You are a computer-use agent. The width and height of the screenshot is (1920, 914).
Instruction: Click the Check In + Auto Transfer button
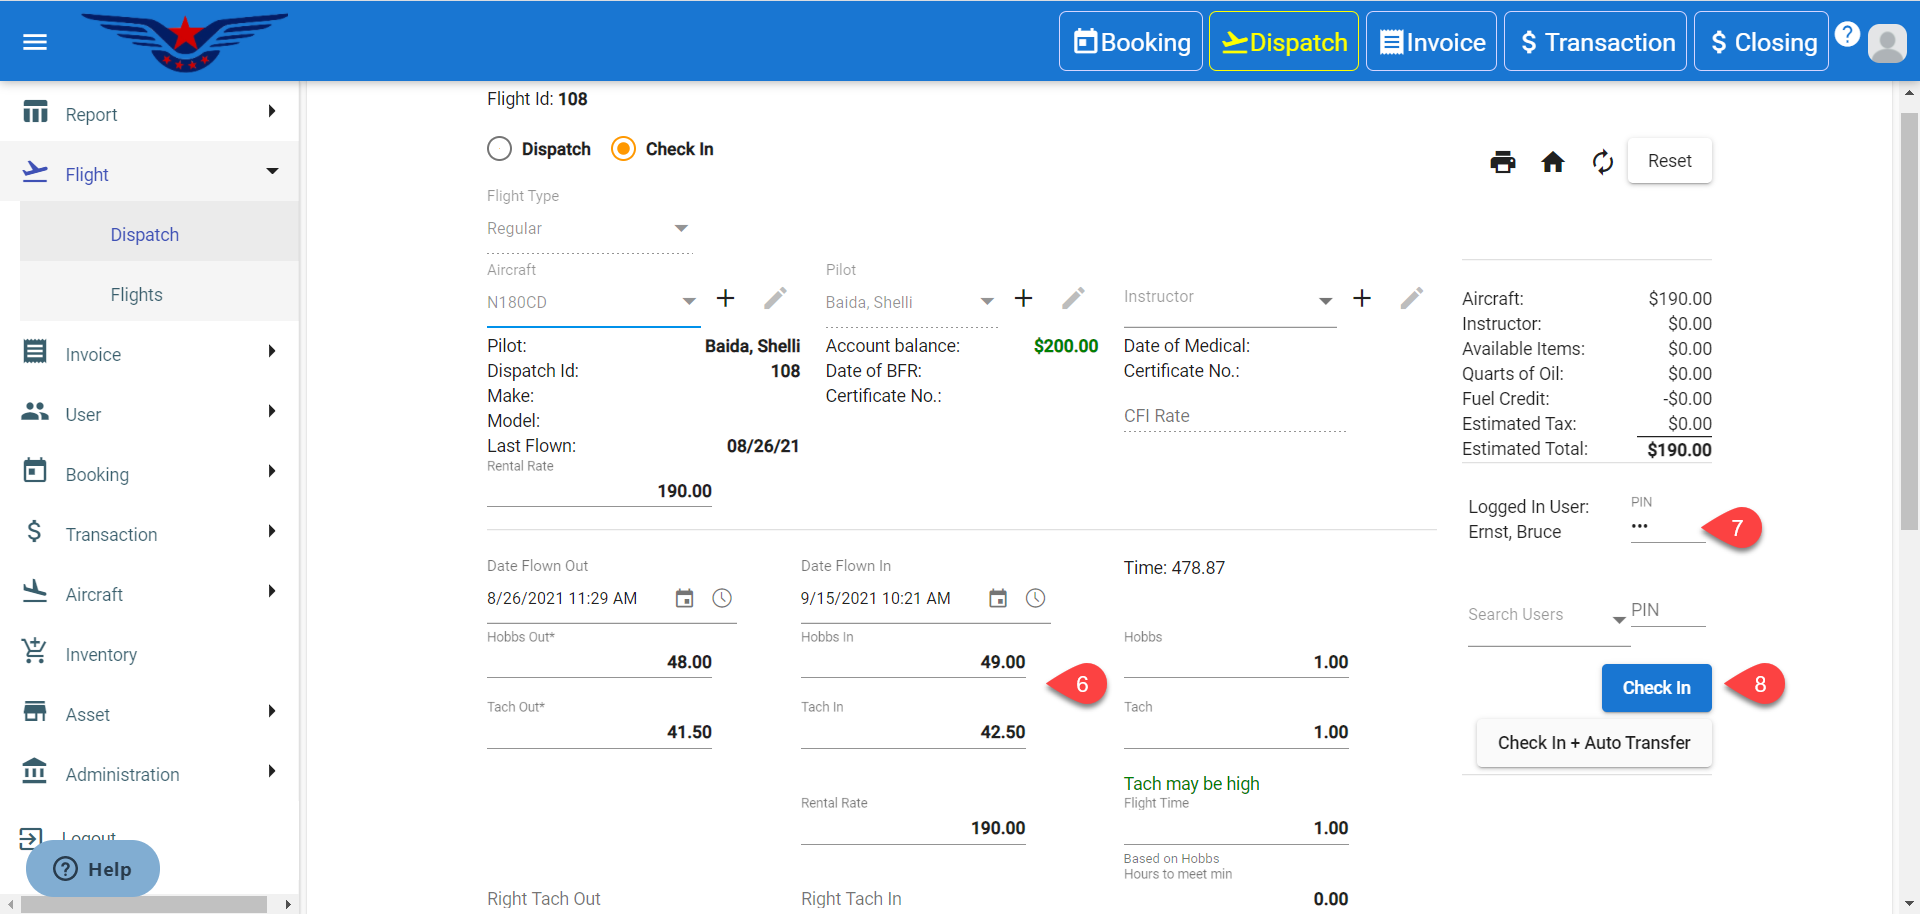[x=1594, y=743]
